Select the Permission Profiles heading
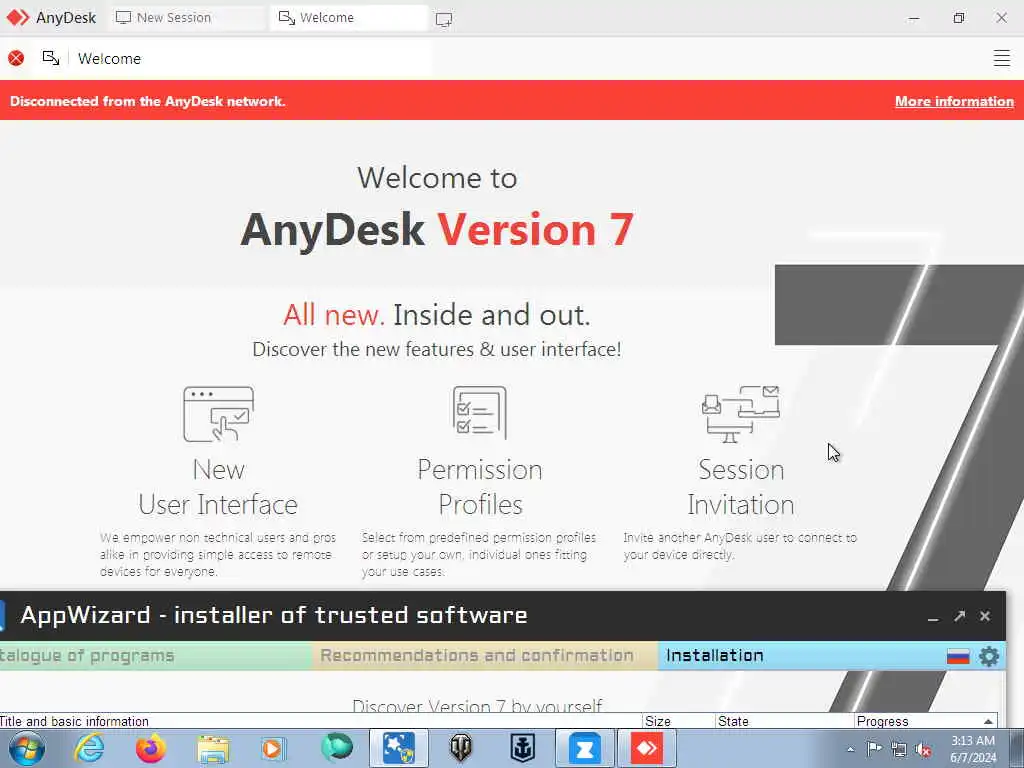Screen dimensions: 1024x768 (x=480, y=487)
